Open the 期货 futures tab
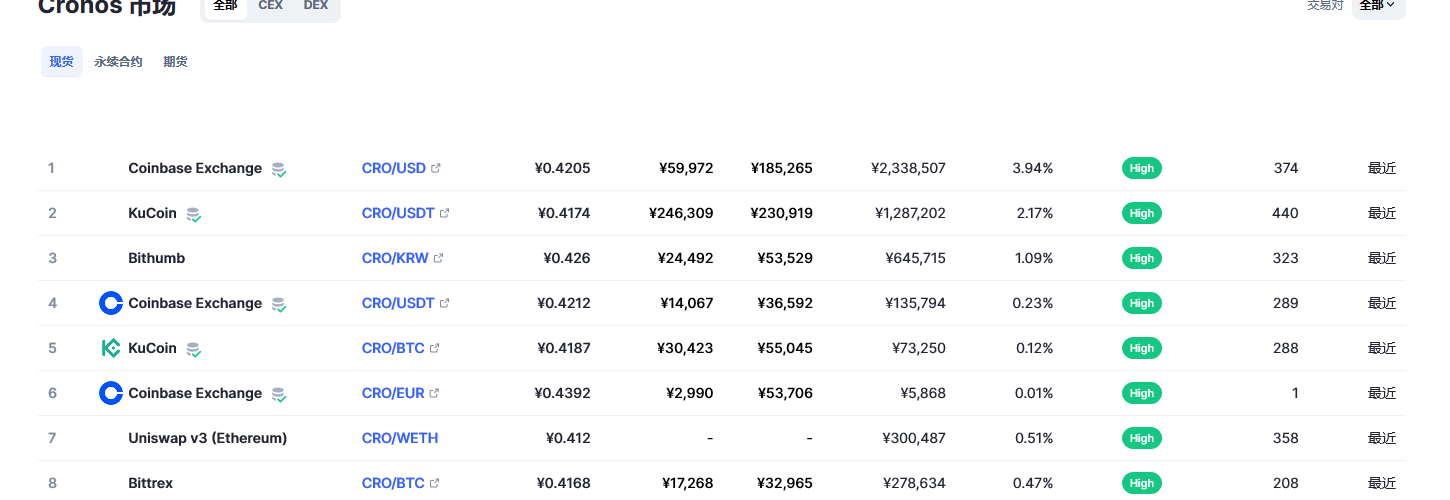 pos(175,62)
